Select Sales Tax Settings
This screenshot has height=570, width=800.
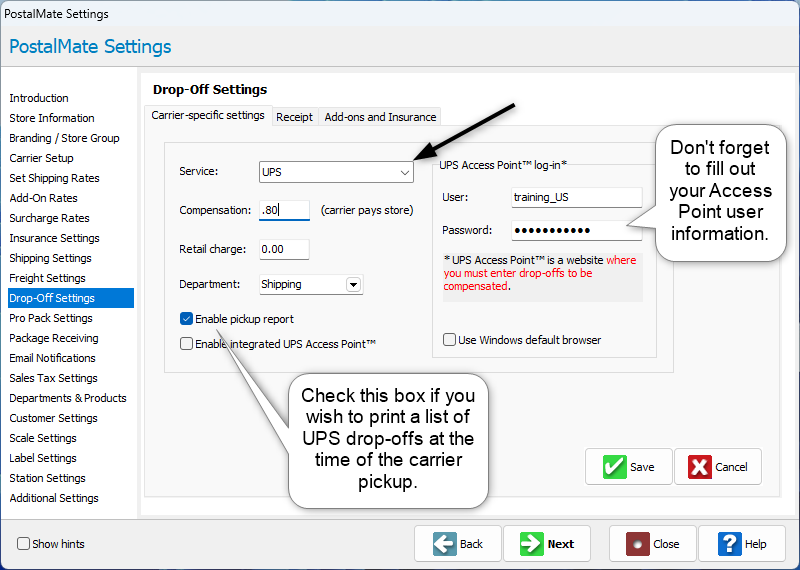click(53, 378)
